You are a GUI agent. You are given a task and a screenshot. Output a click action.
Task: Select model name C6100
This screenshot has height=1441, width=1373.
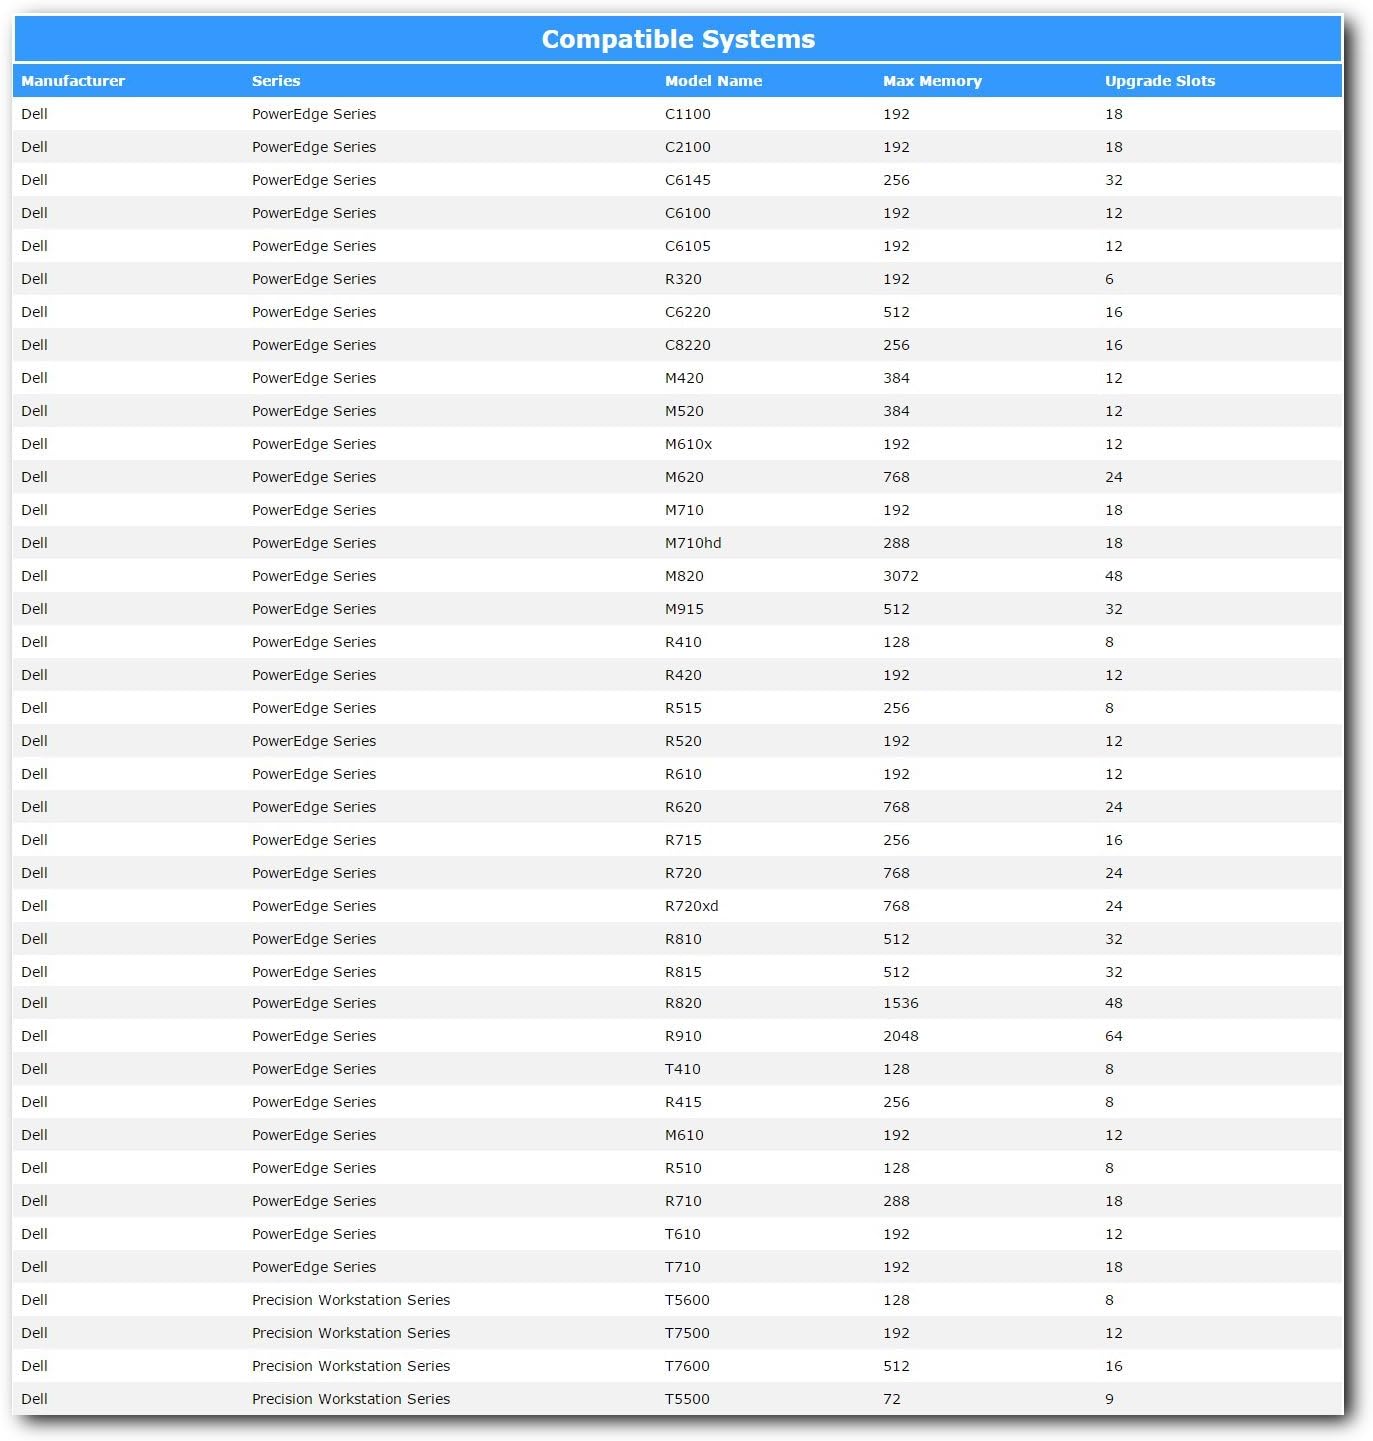click(x=688, y=213)
